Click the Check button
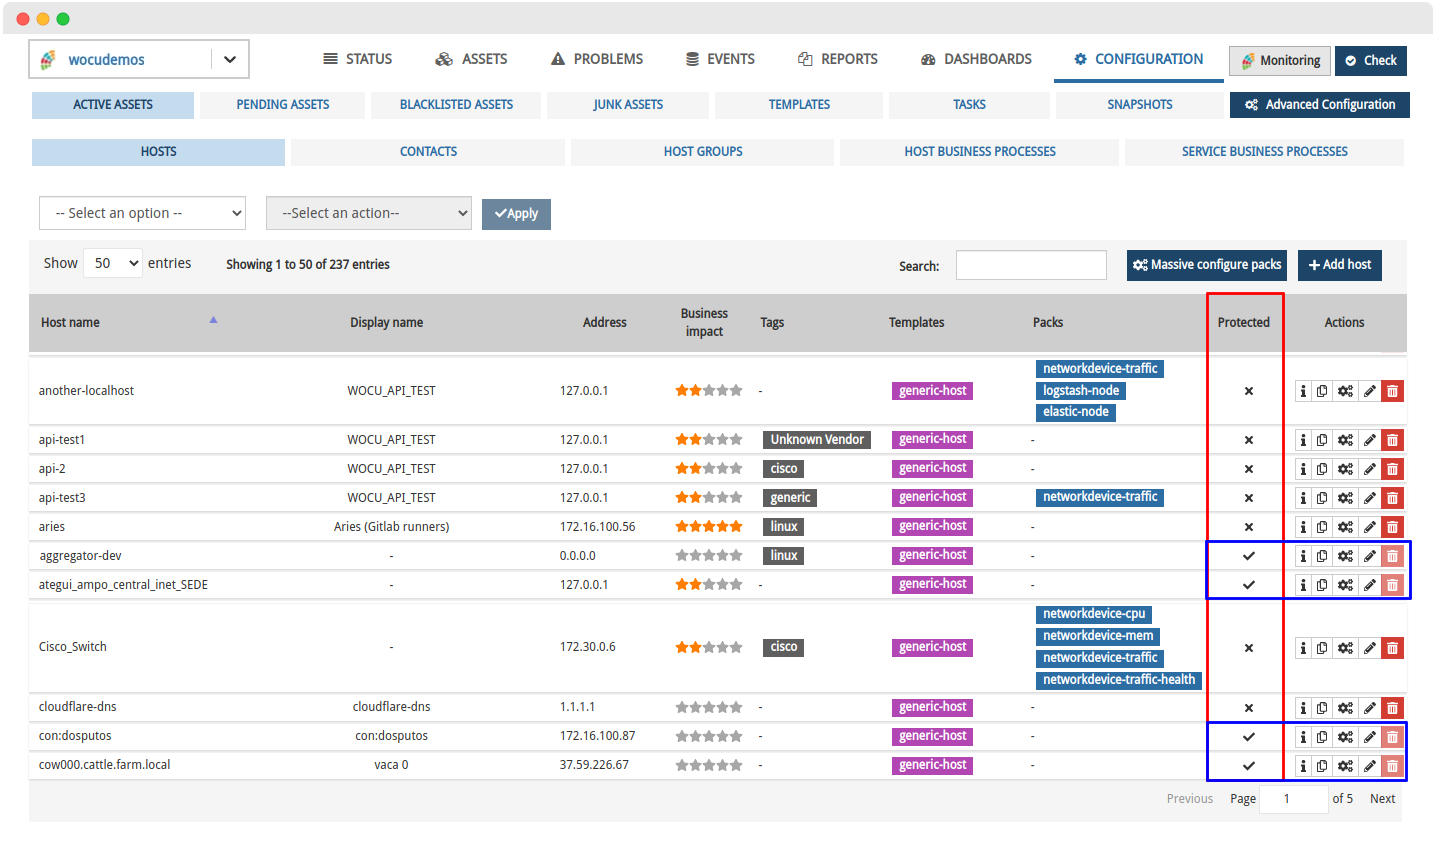The height and width of the screenshot is (852, 1436). [x=1371, y=61]
